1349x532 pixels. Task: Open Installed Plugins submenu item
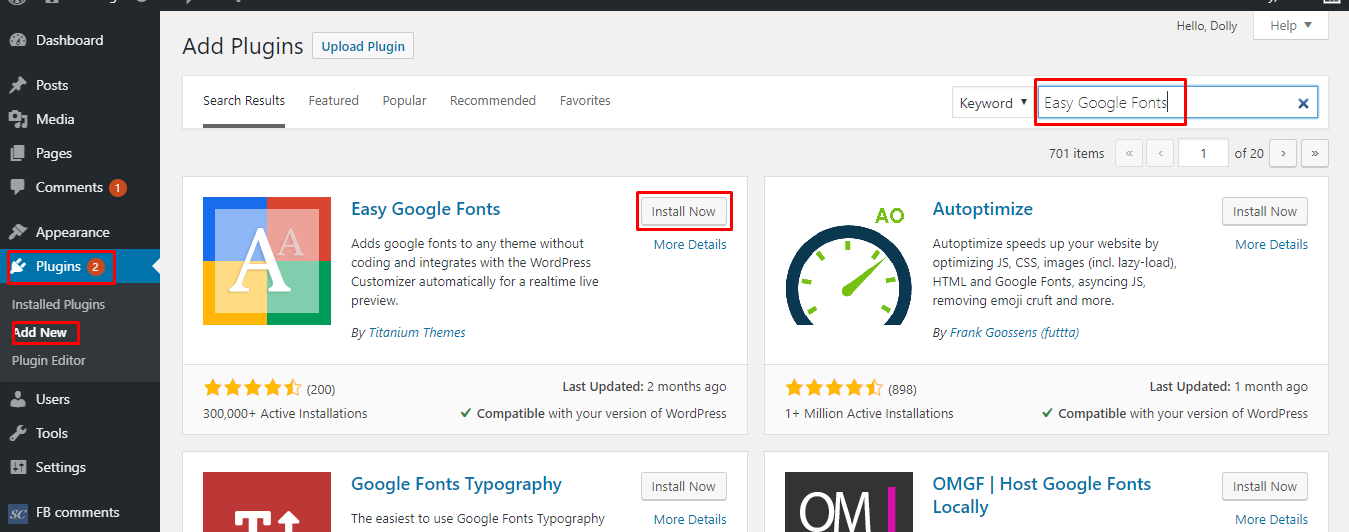click(x=58, y=304)
